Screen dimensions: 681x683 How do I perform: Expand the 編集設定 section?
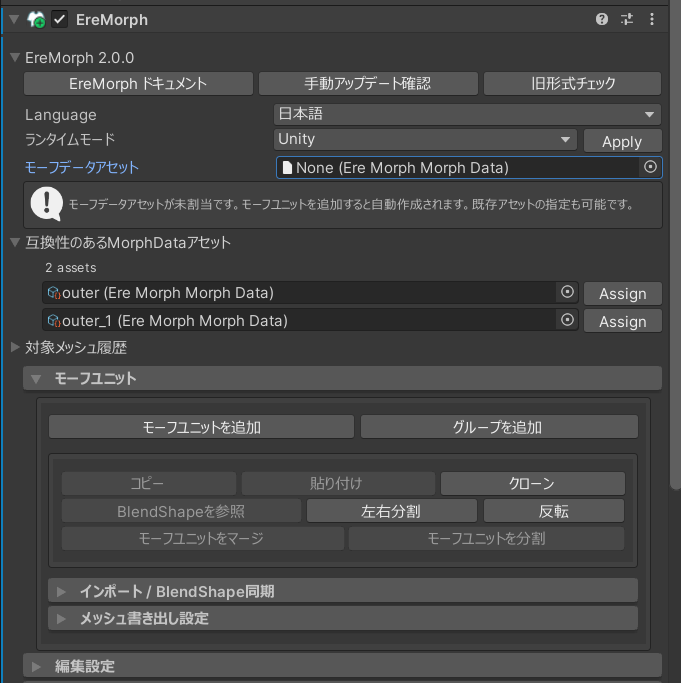pos(342,666)
